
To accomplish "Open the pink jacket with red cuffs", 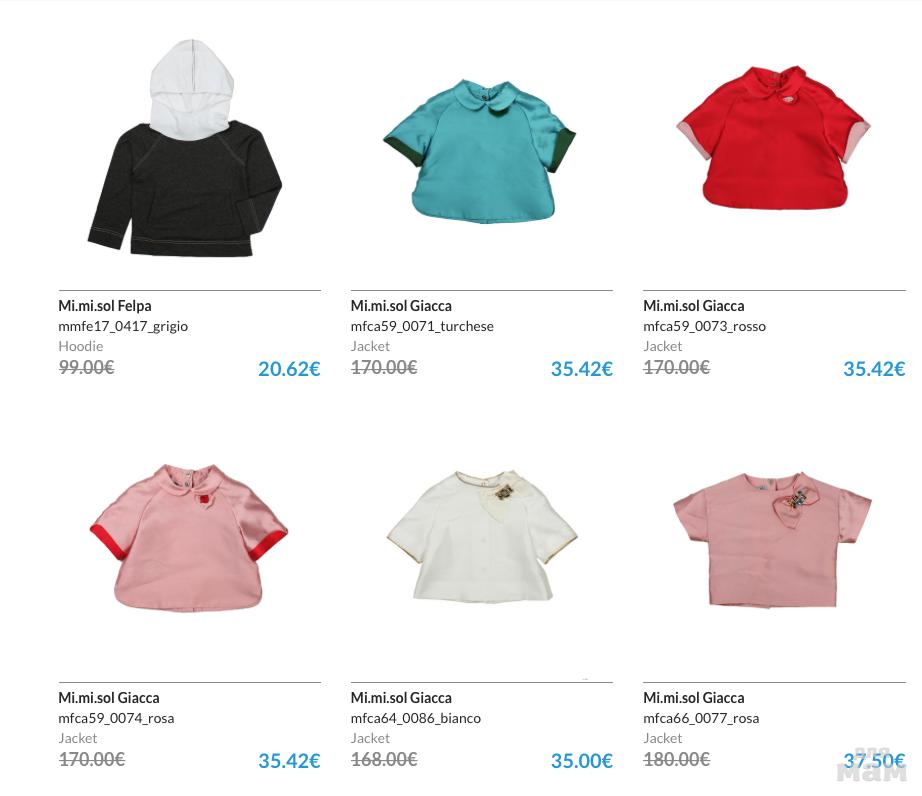I will (189, 538).
